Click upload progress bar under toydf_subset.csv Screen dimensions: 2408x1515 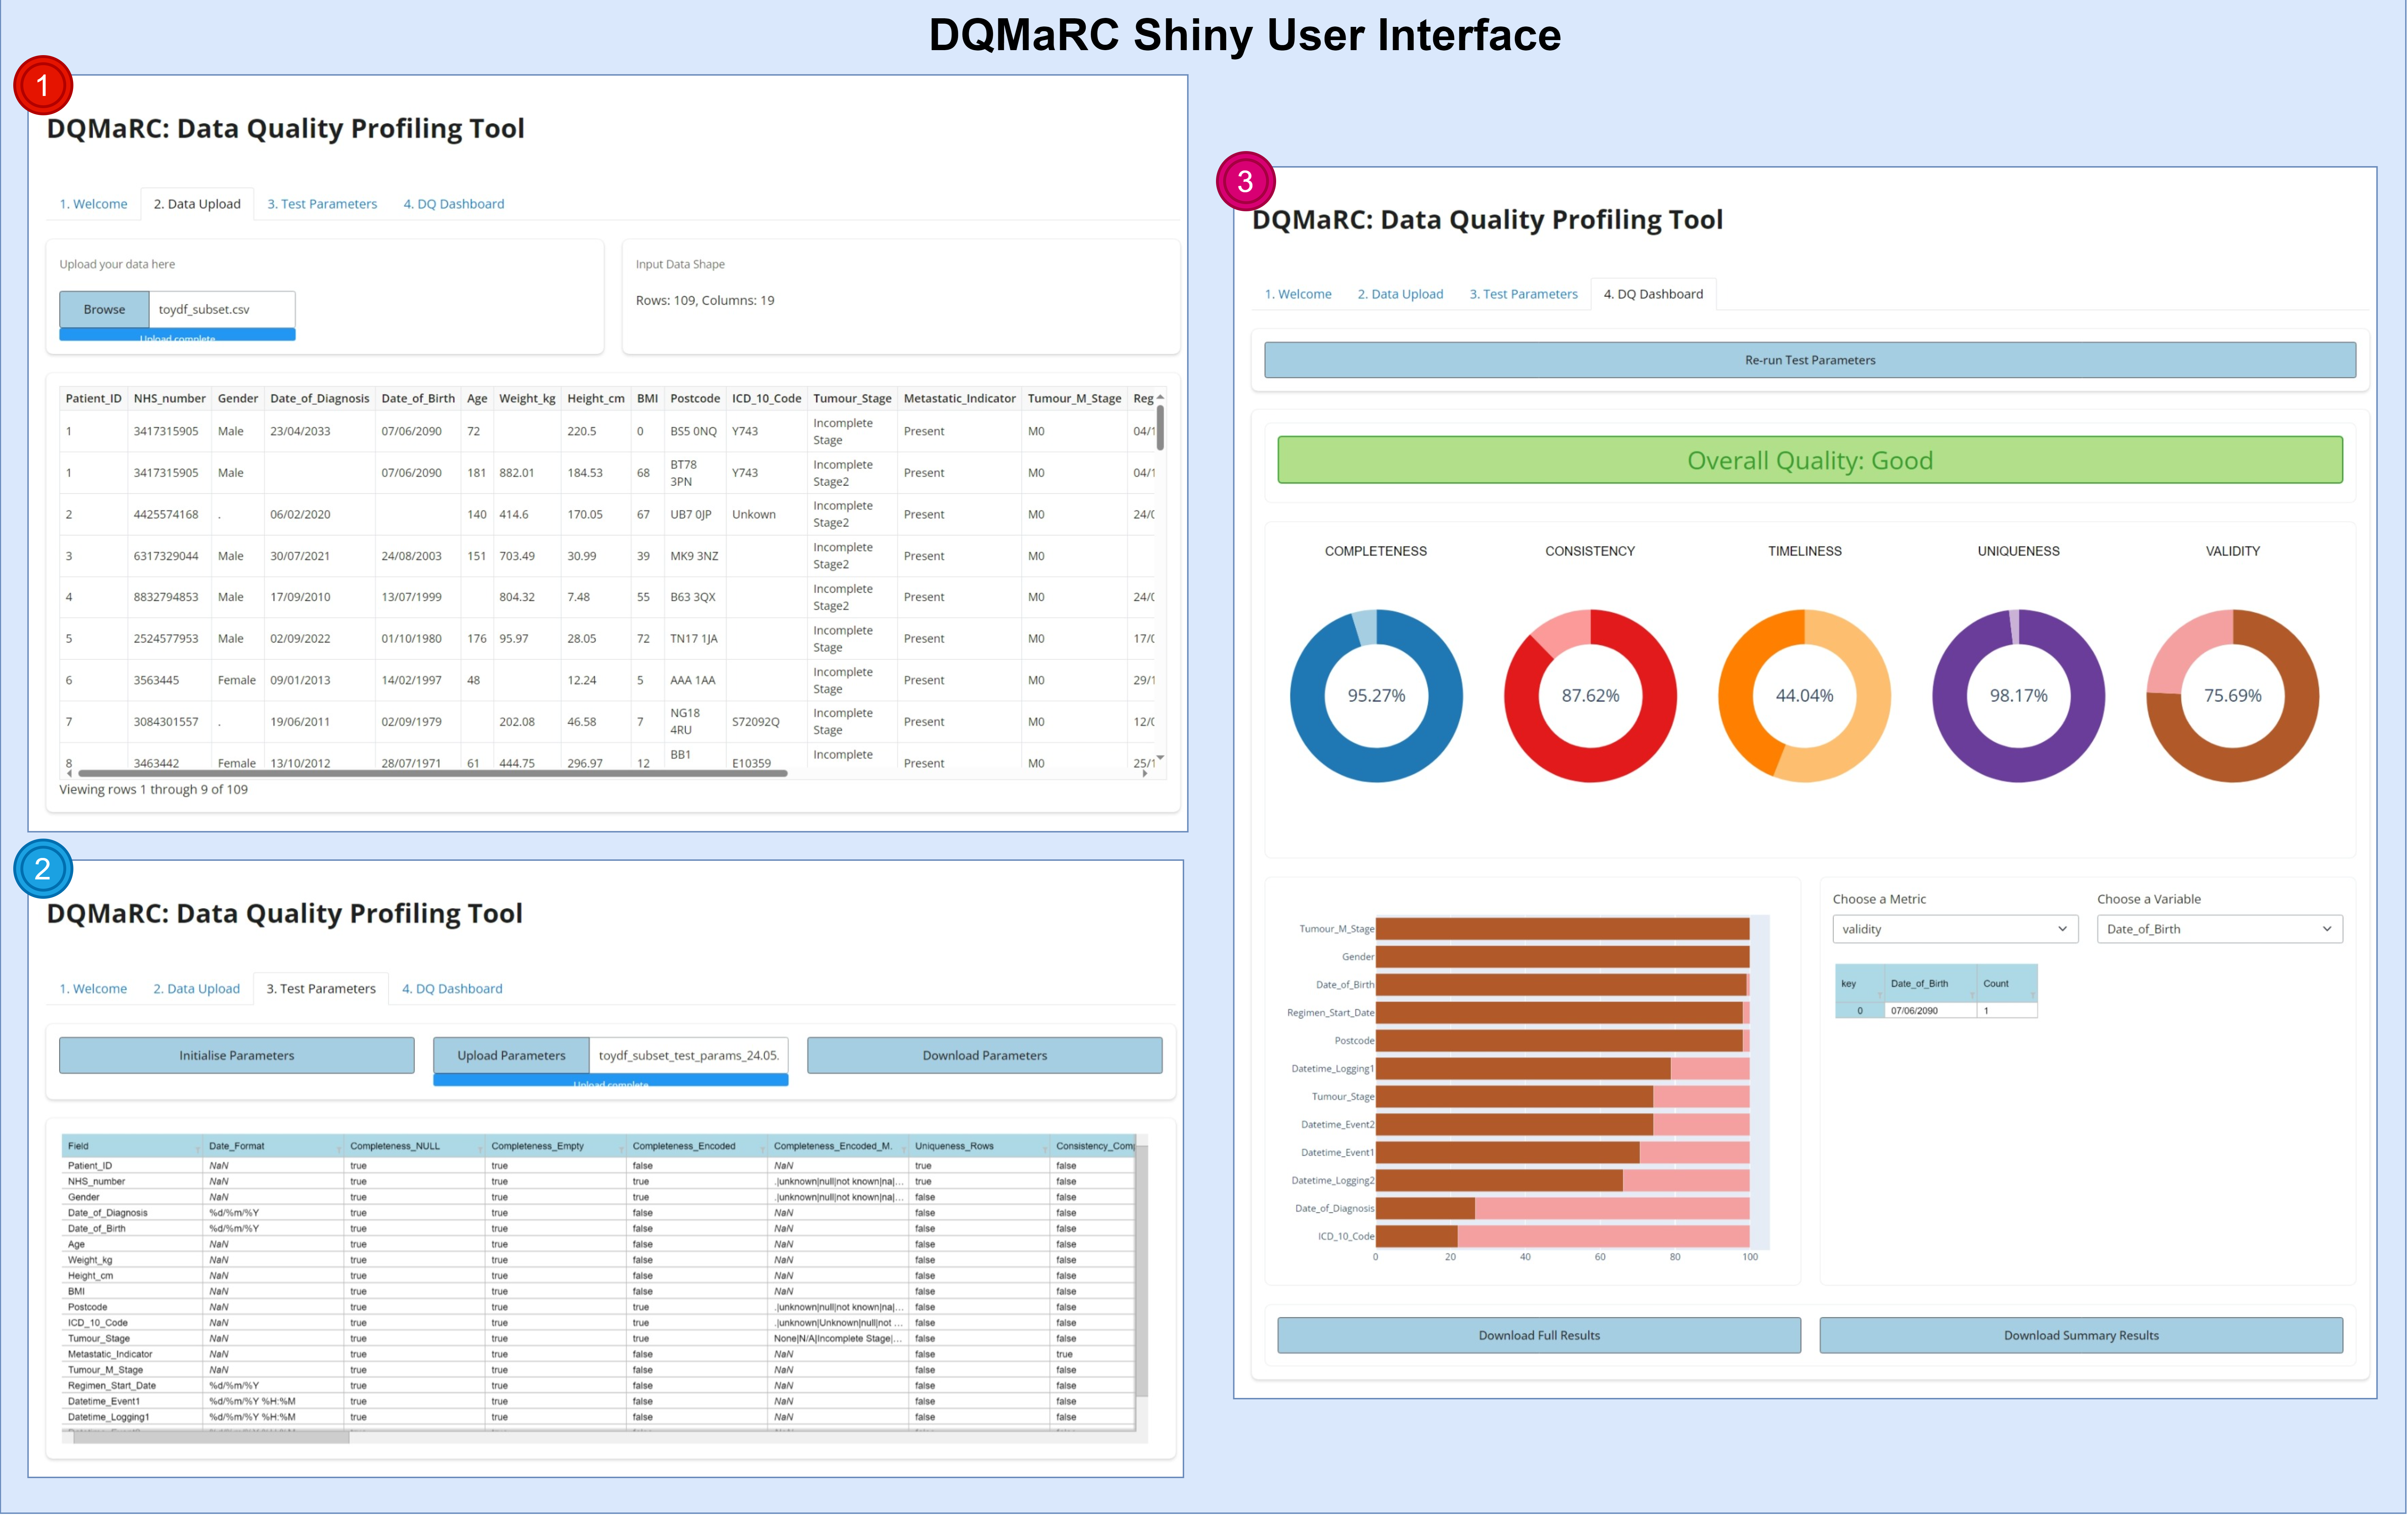pos(177,335)
